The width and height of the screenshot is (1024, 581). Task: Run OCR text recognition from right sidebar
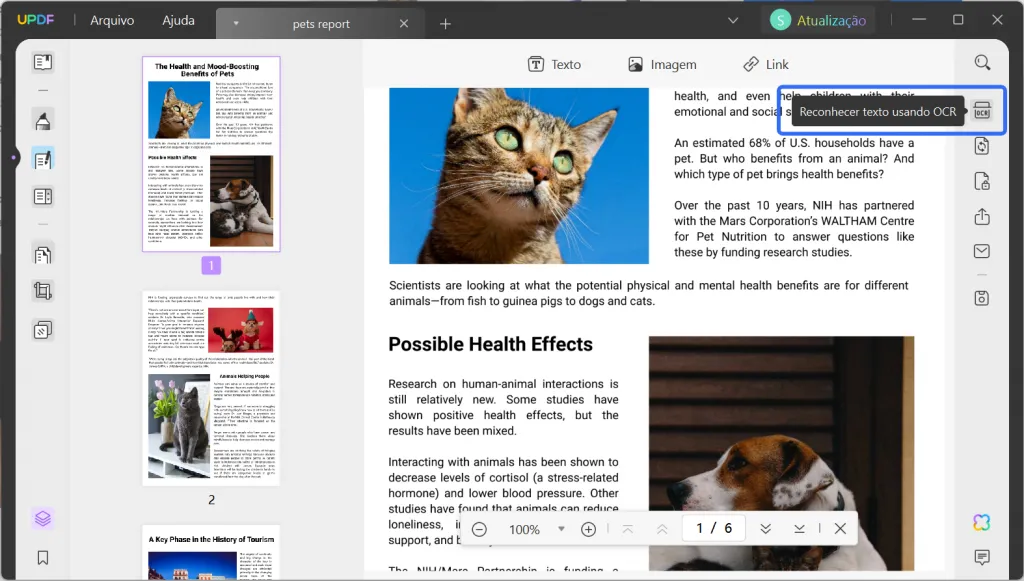point(981,110)
